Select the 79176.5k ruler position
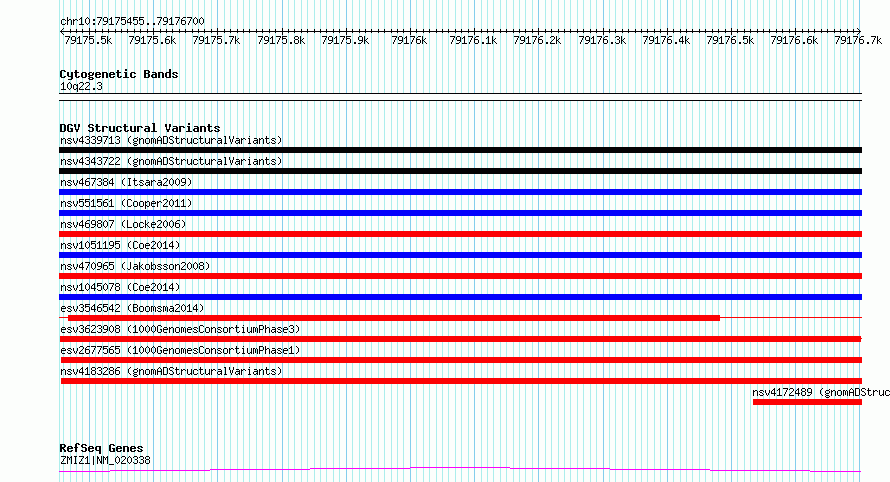Screen dimensions: 890x482 tap(731, 40)
